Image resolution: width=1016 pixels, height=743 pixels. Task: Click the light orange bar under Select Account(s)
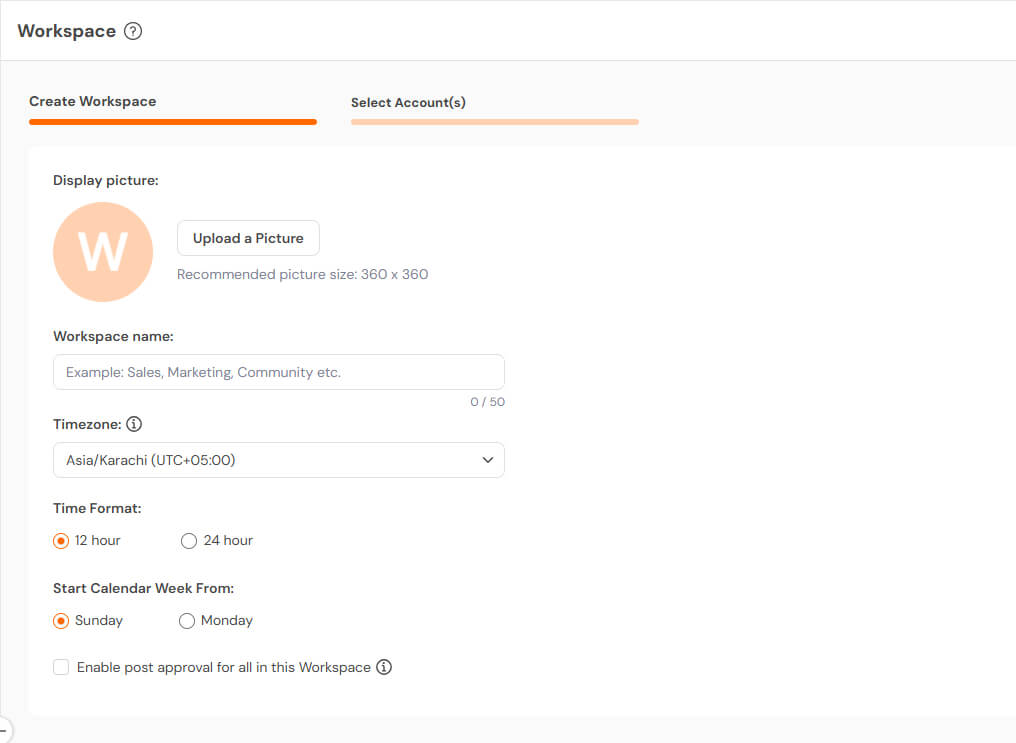click(494, 122)
